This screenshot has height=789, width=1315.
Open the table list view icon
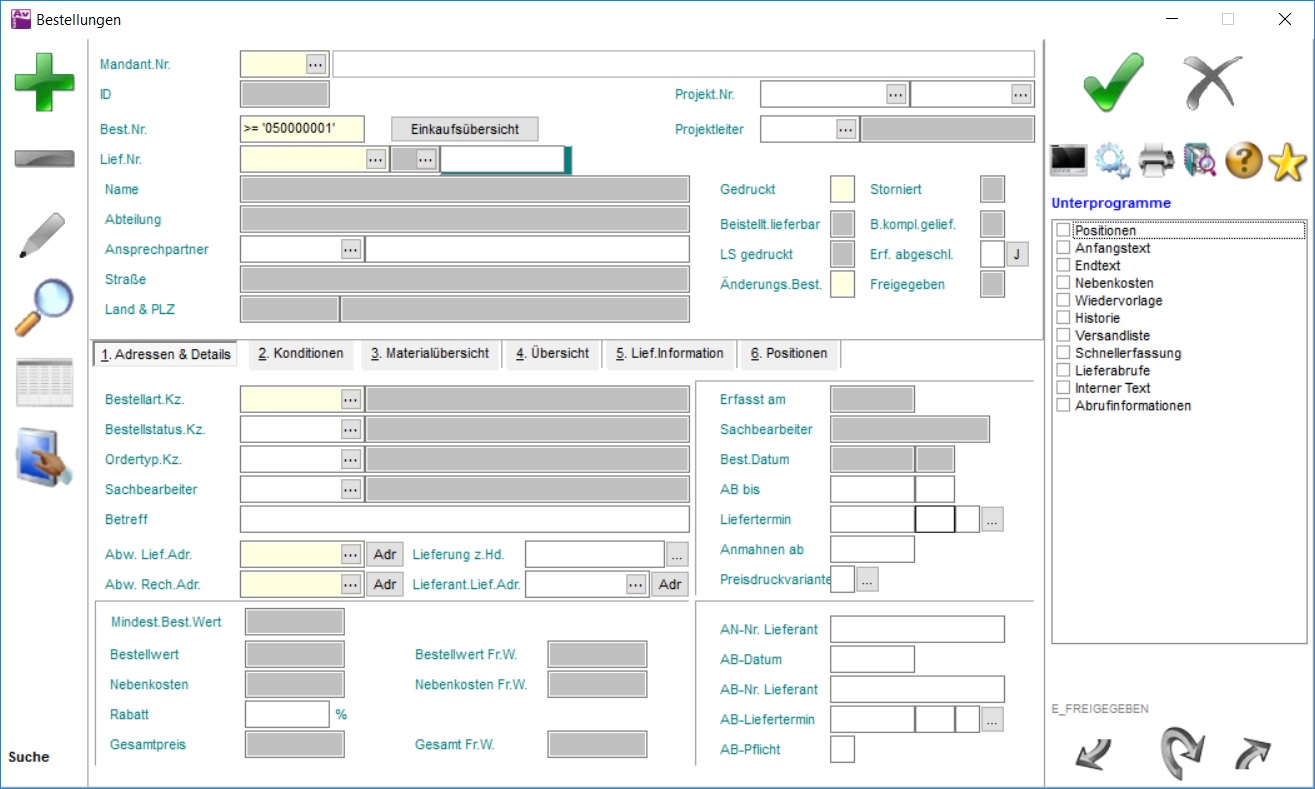pyautogui.click(x=44, y=382)
